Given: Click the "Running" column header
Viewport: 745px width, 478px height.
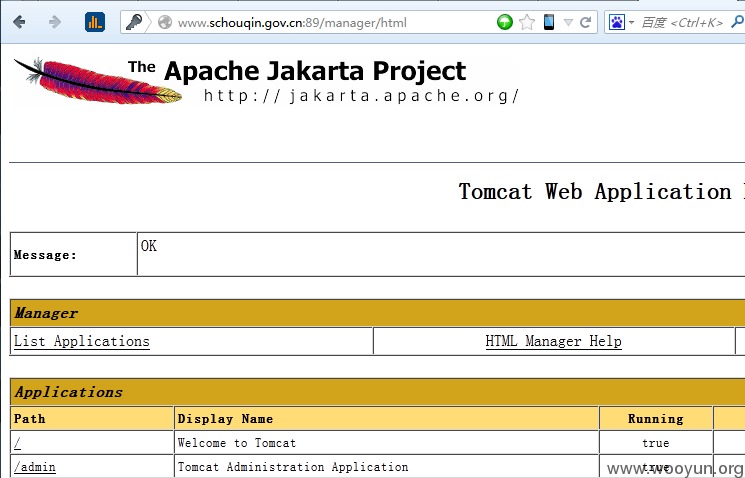Looking at the screenshot, I should tap(656, 419).
